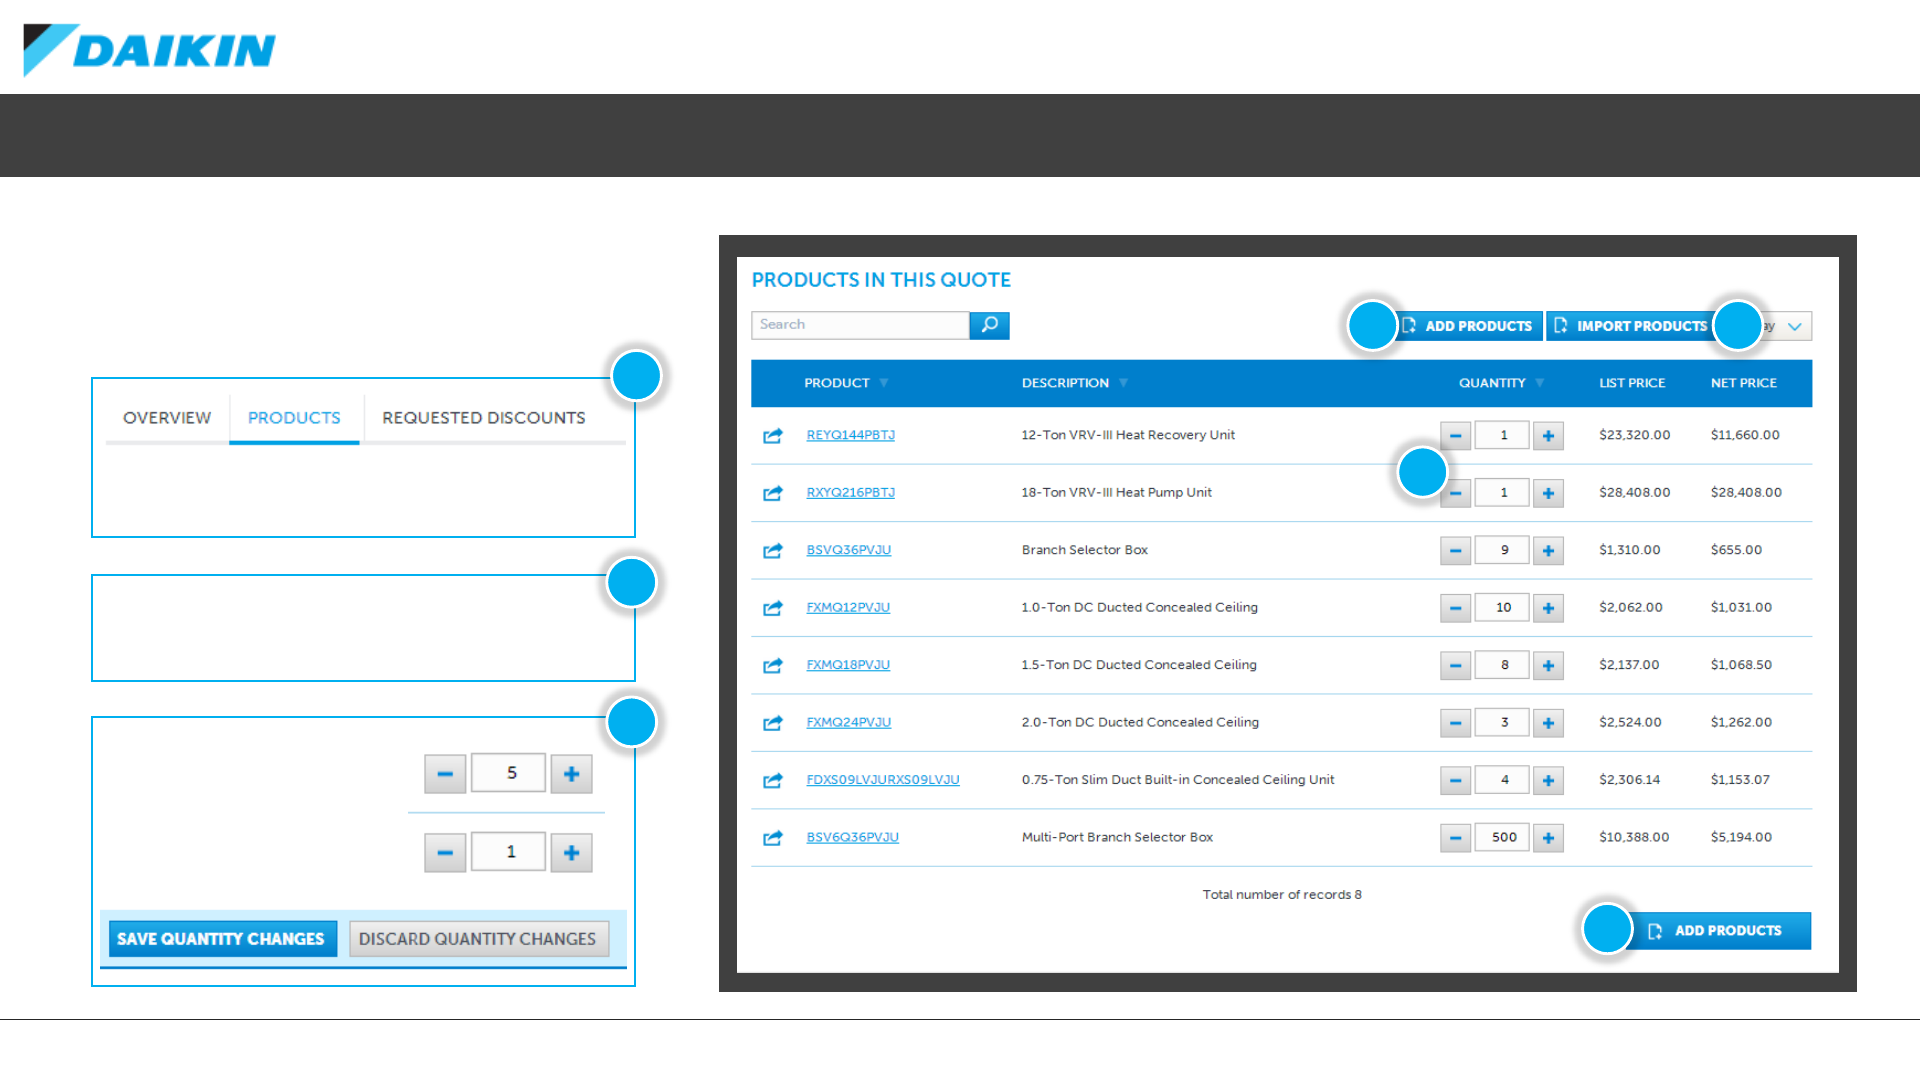Click share icon for FDXS09LVJURXS09LVJU
The image size is (1920, 1080).
coord(772,781)
